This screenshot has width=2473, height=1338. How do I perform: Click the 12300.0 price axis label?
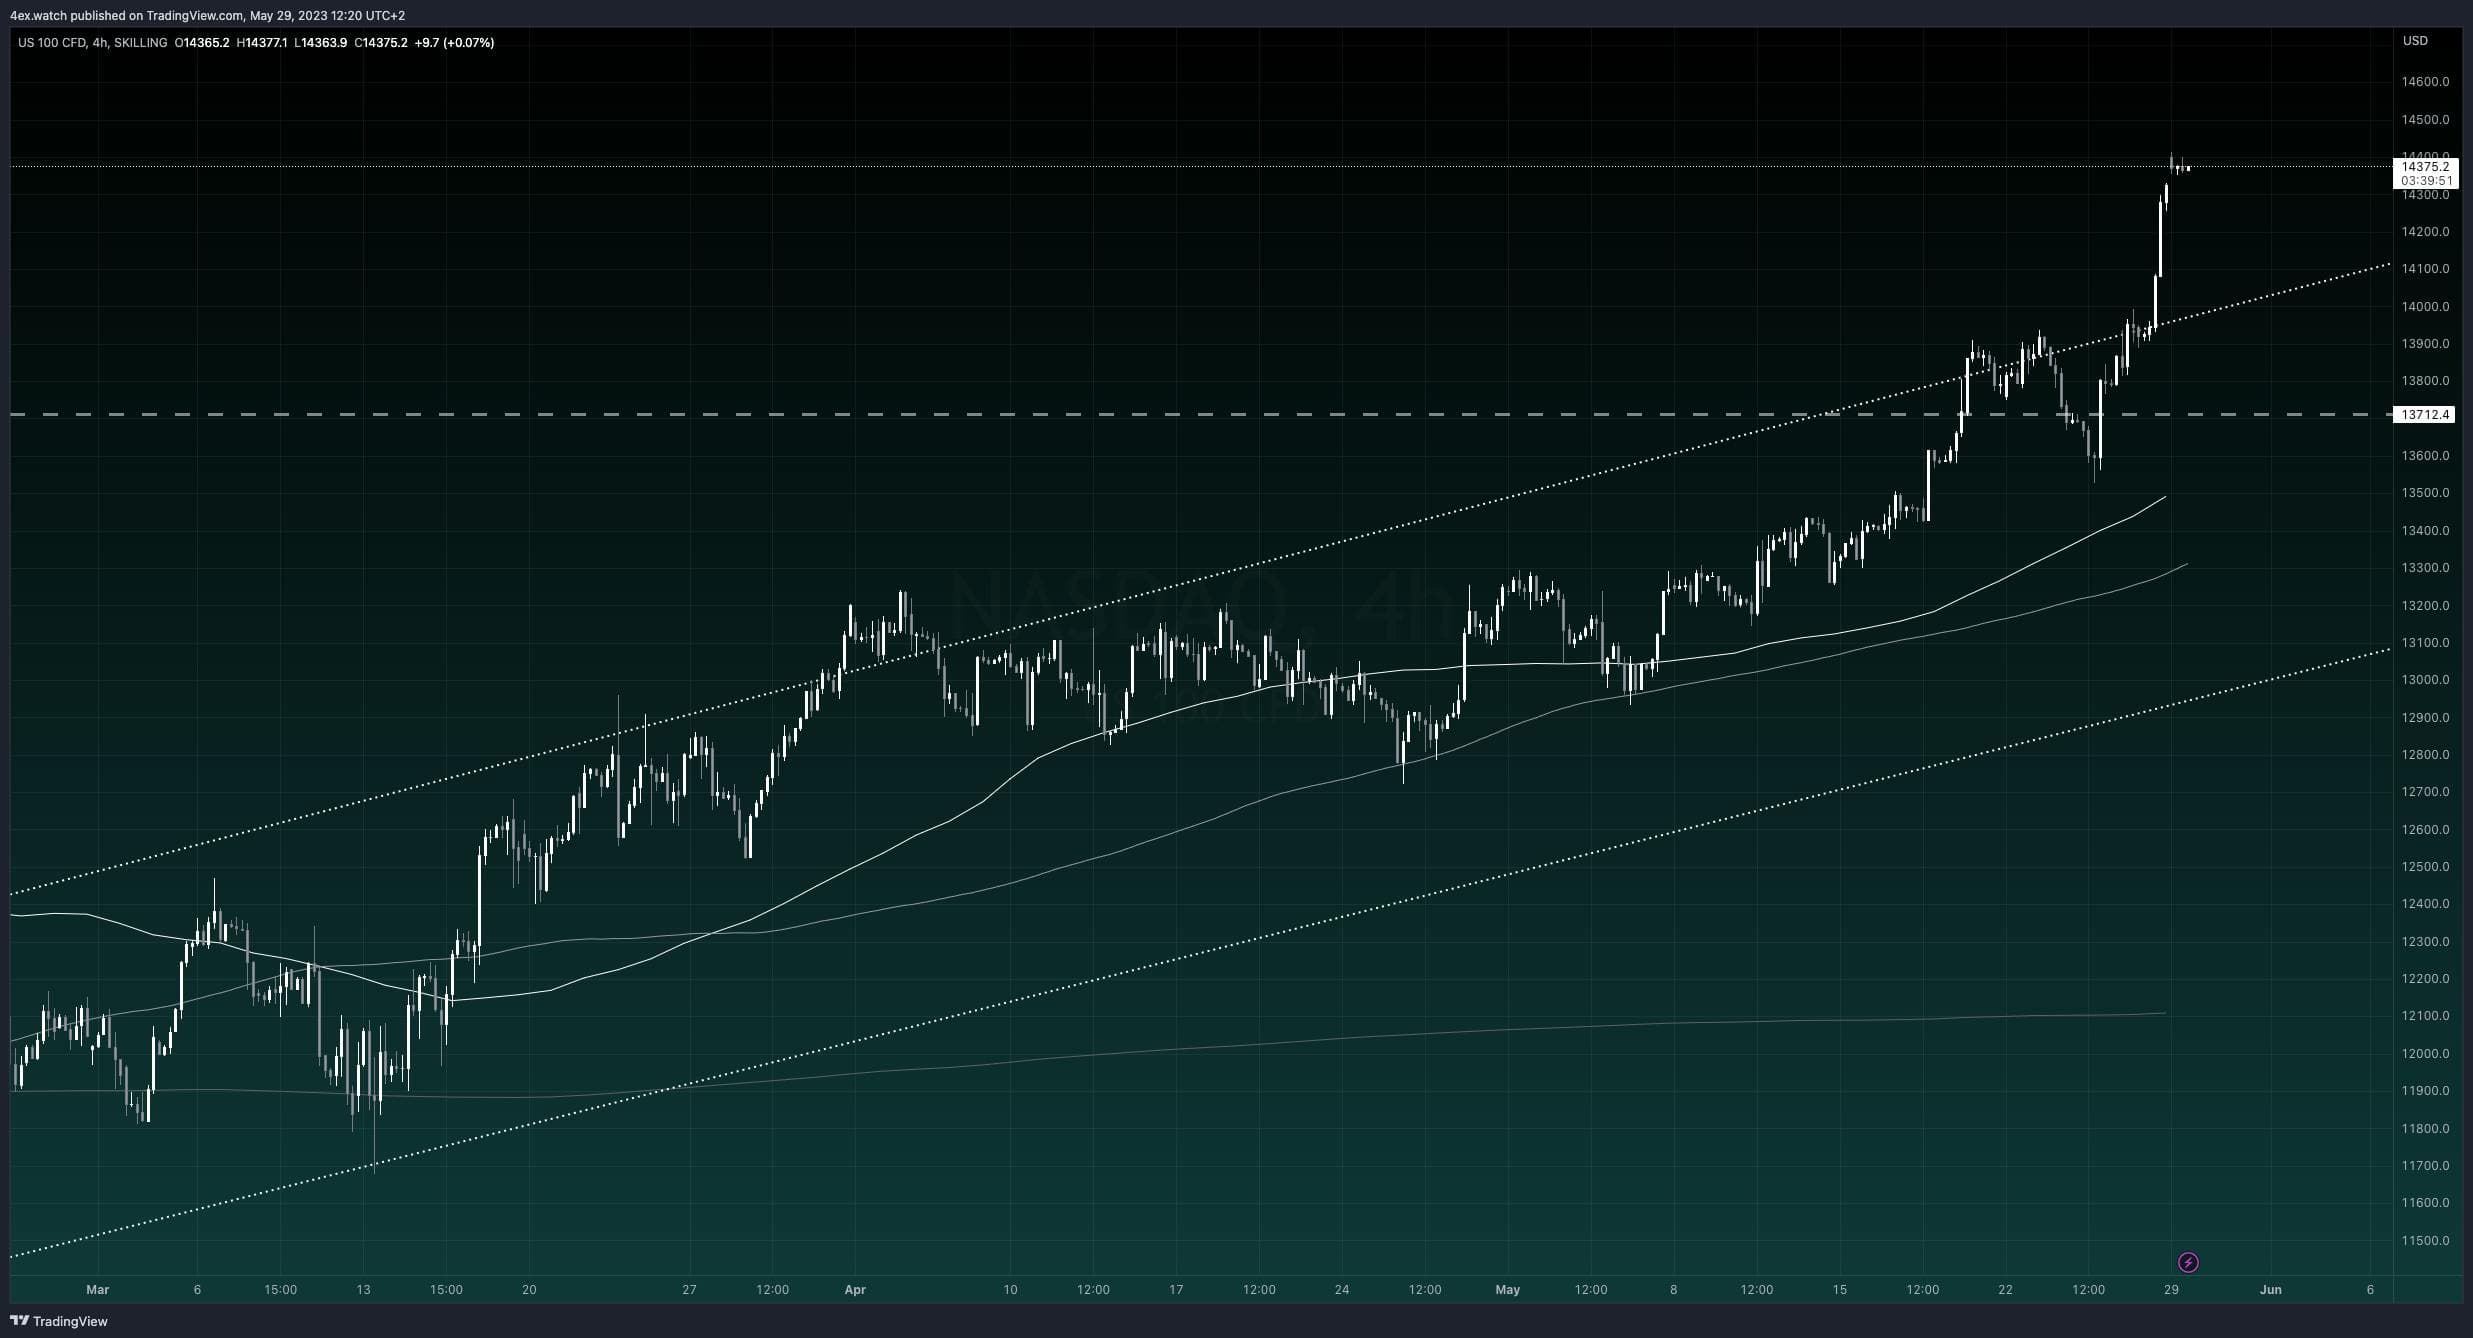point(2425,942)
